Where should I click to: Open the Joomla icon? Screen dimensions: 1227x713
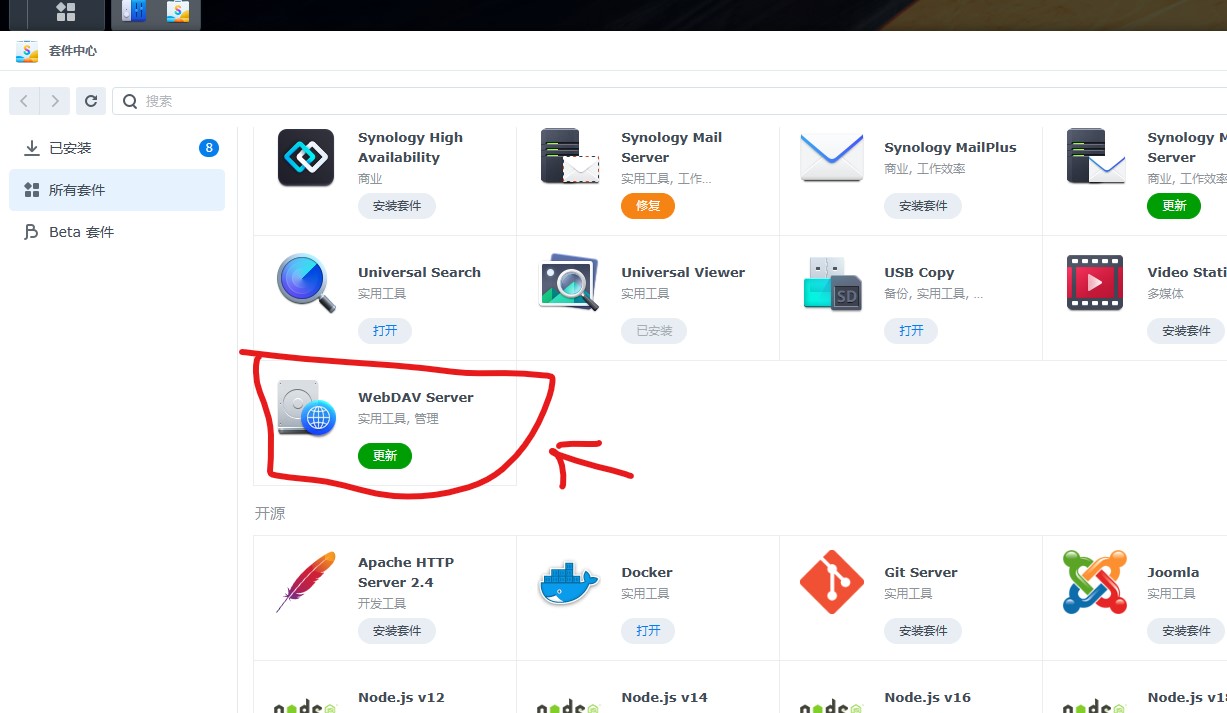pyautogui.click(x=1095, y=582)
